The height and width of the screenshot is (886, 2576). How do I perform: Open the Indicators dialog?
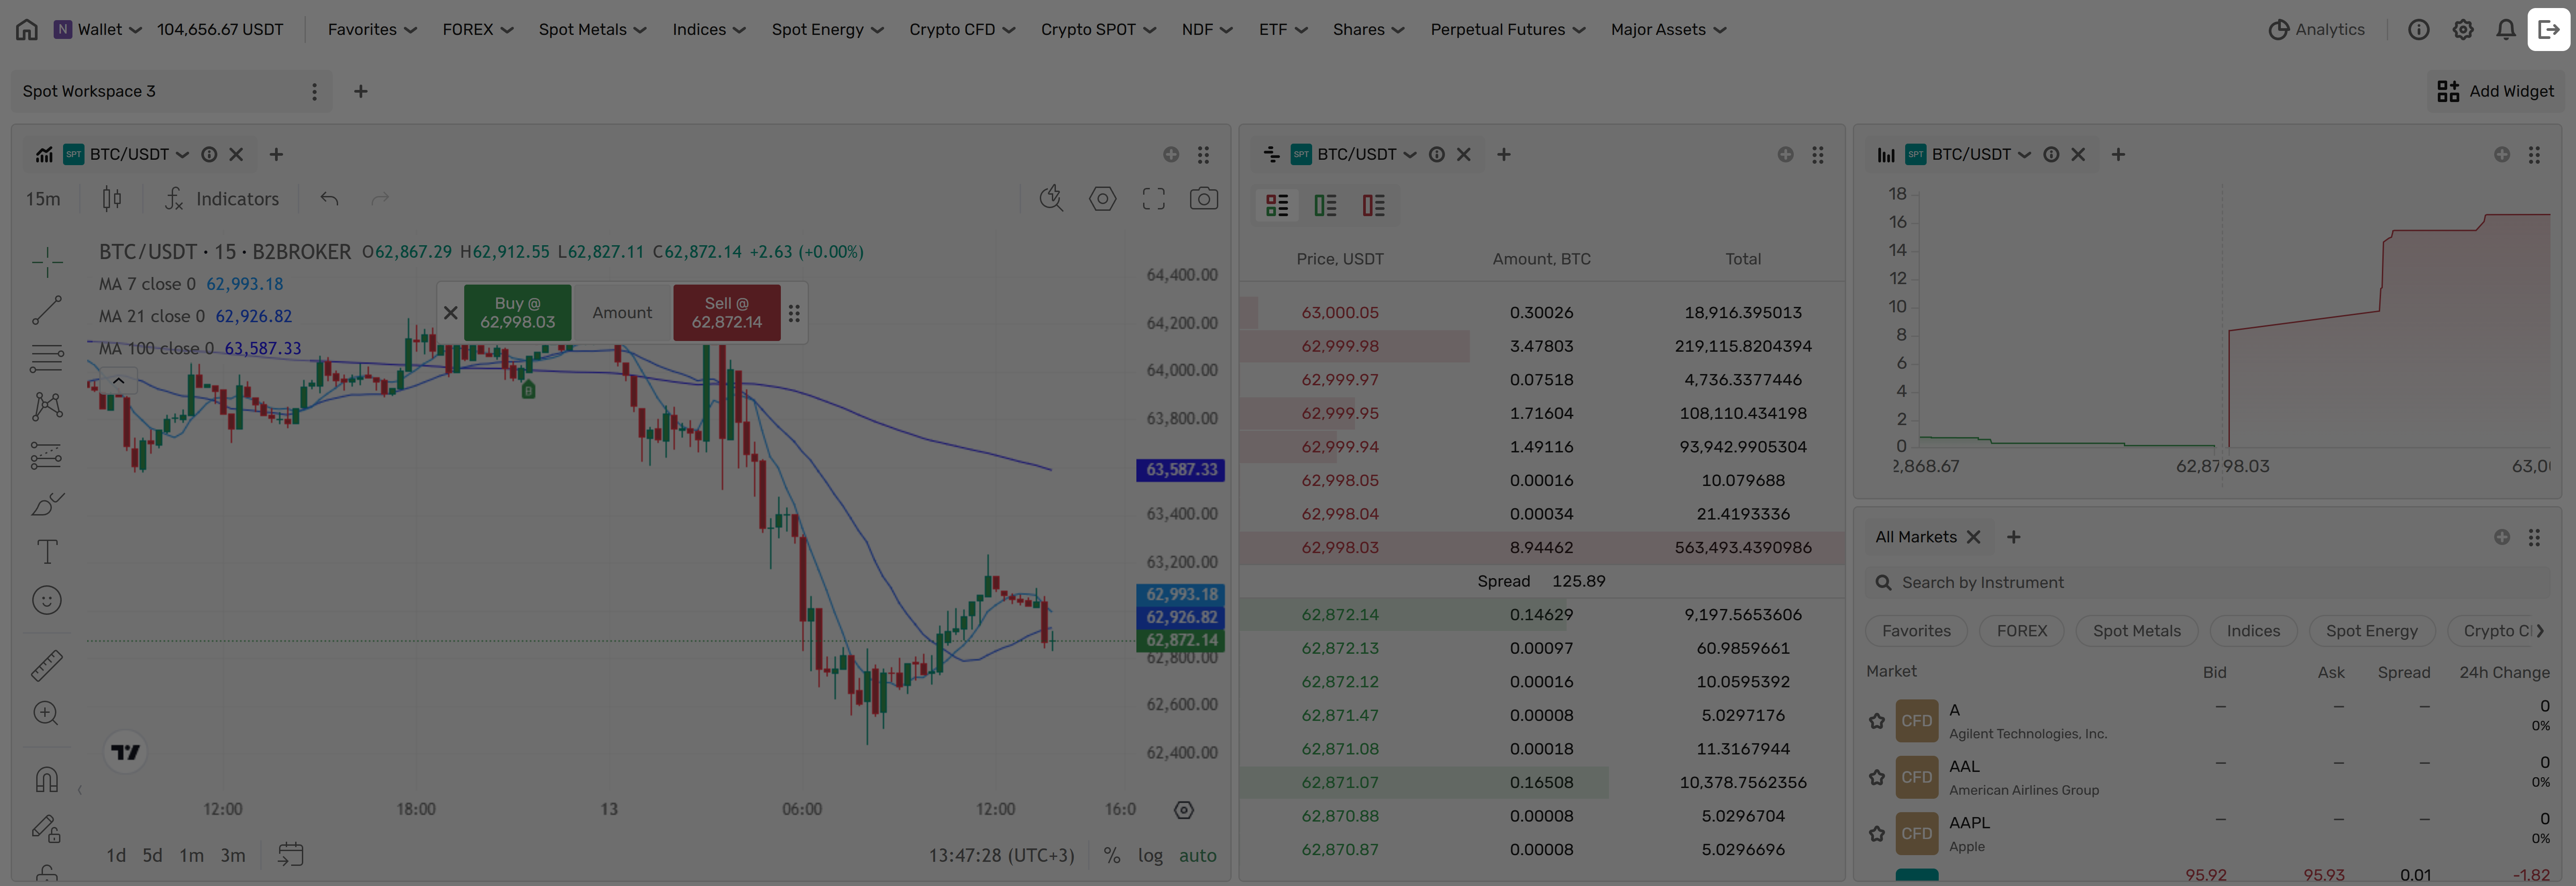coord(222,199)
